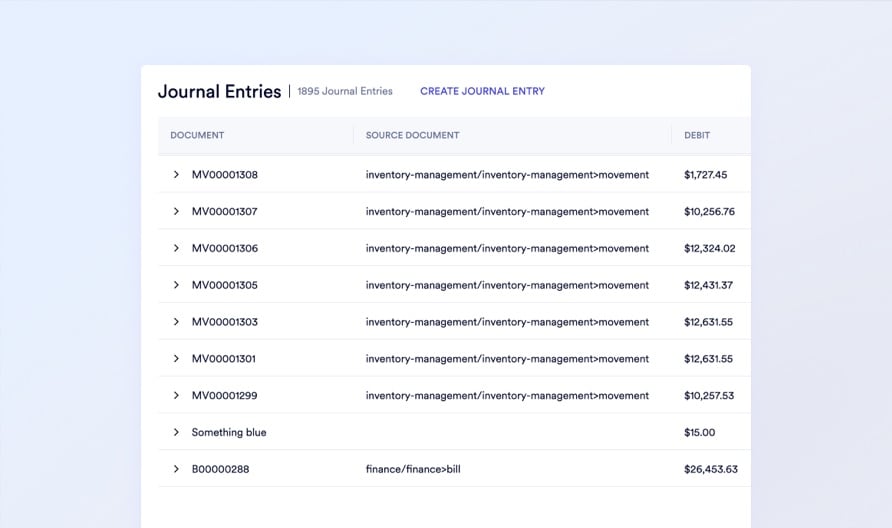Click source document text in MV00001306 row
The height and width of the screenshot is (528, 892).
click(x=507, y=248)
